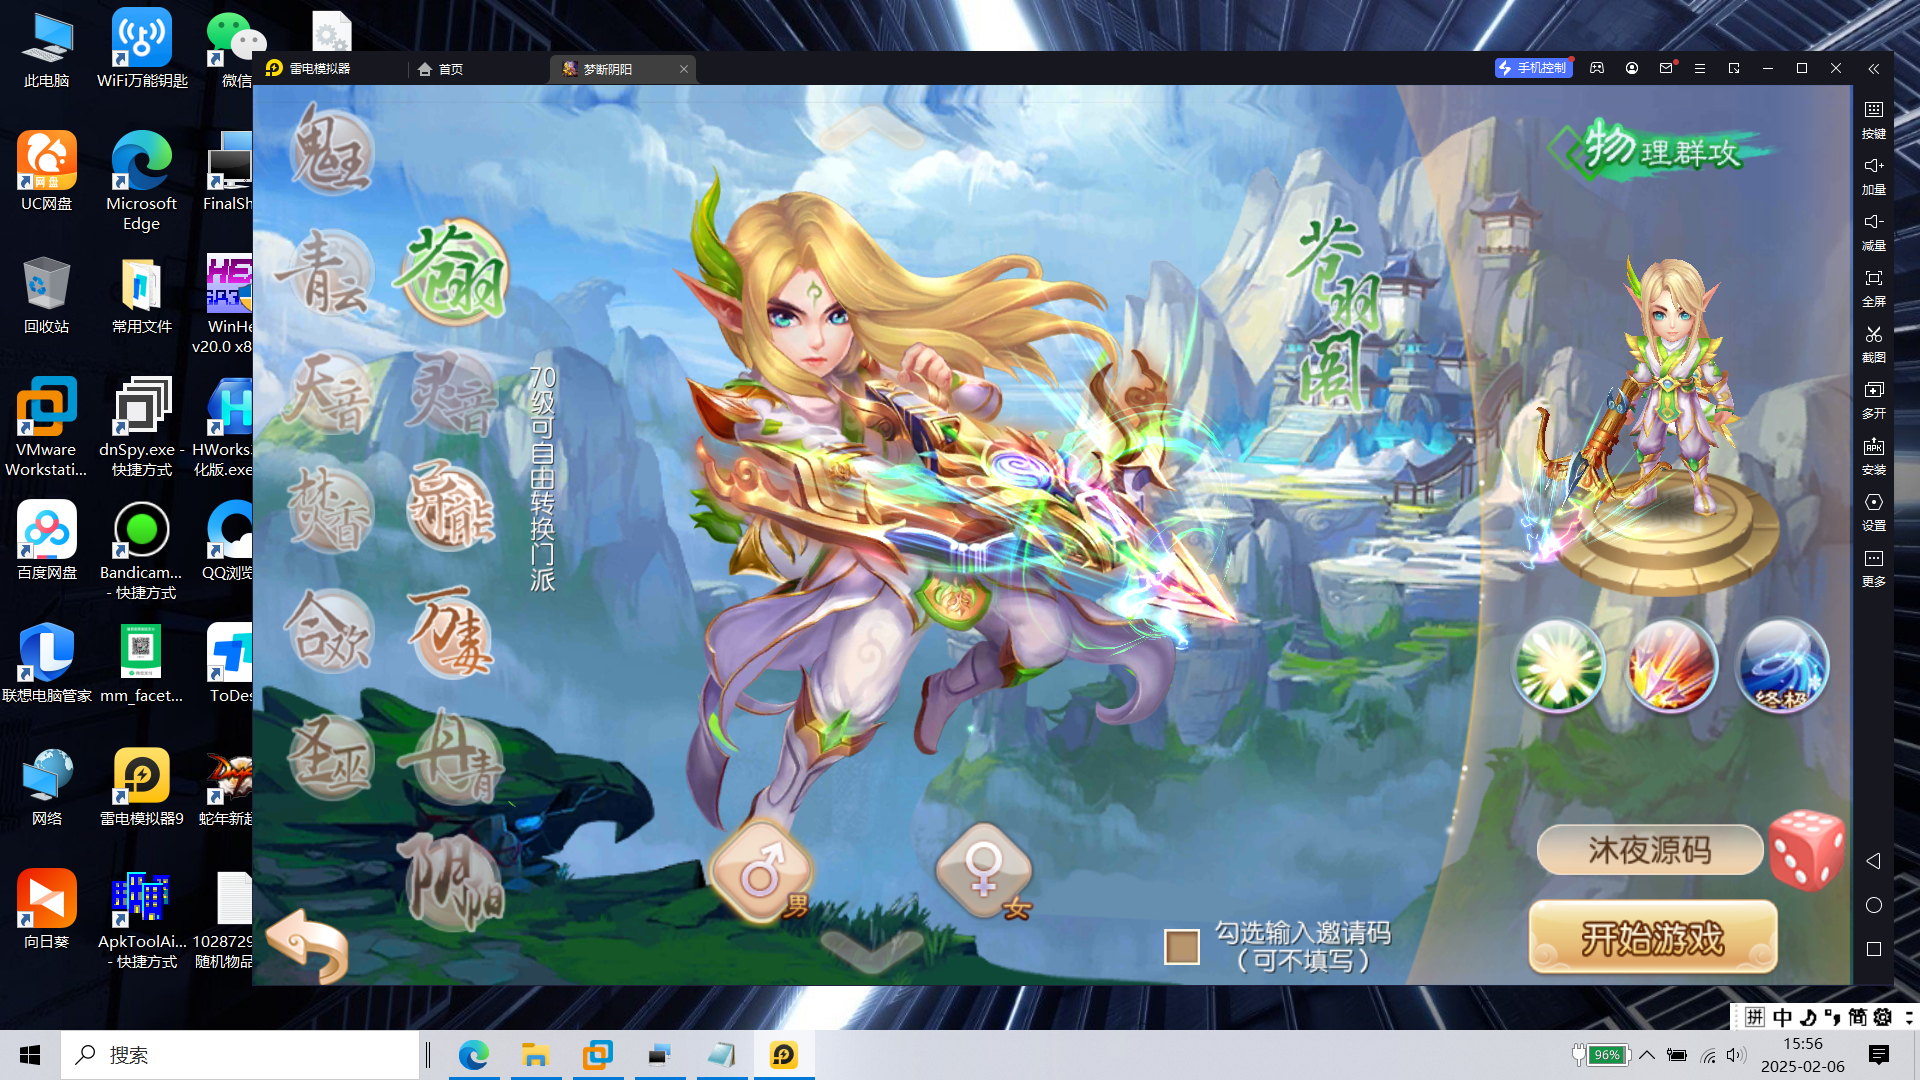The height and width of the screenshot is (1080, 1920).
Task: Select the green burst skill icon
Action: click(x=1558, y=666)
